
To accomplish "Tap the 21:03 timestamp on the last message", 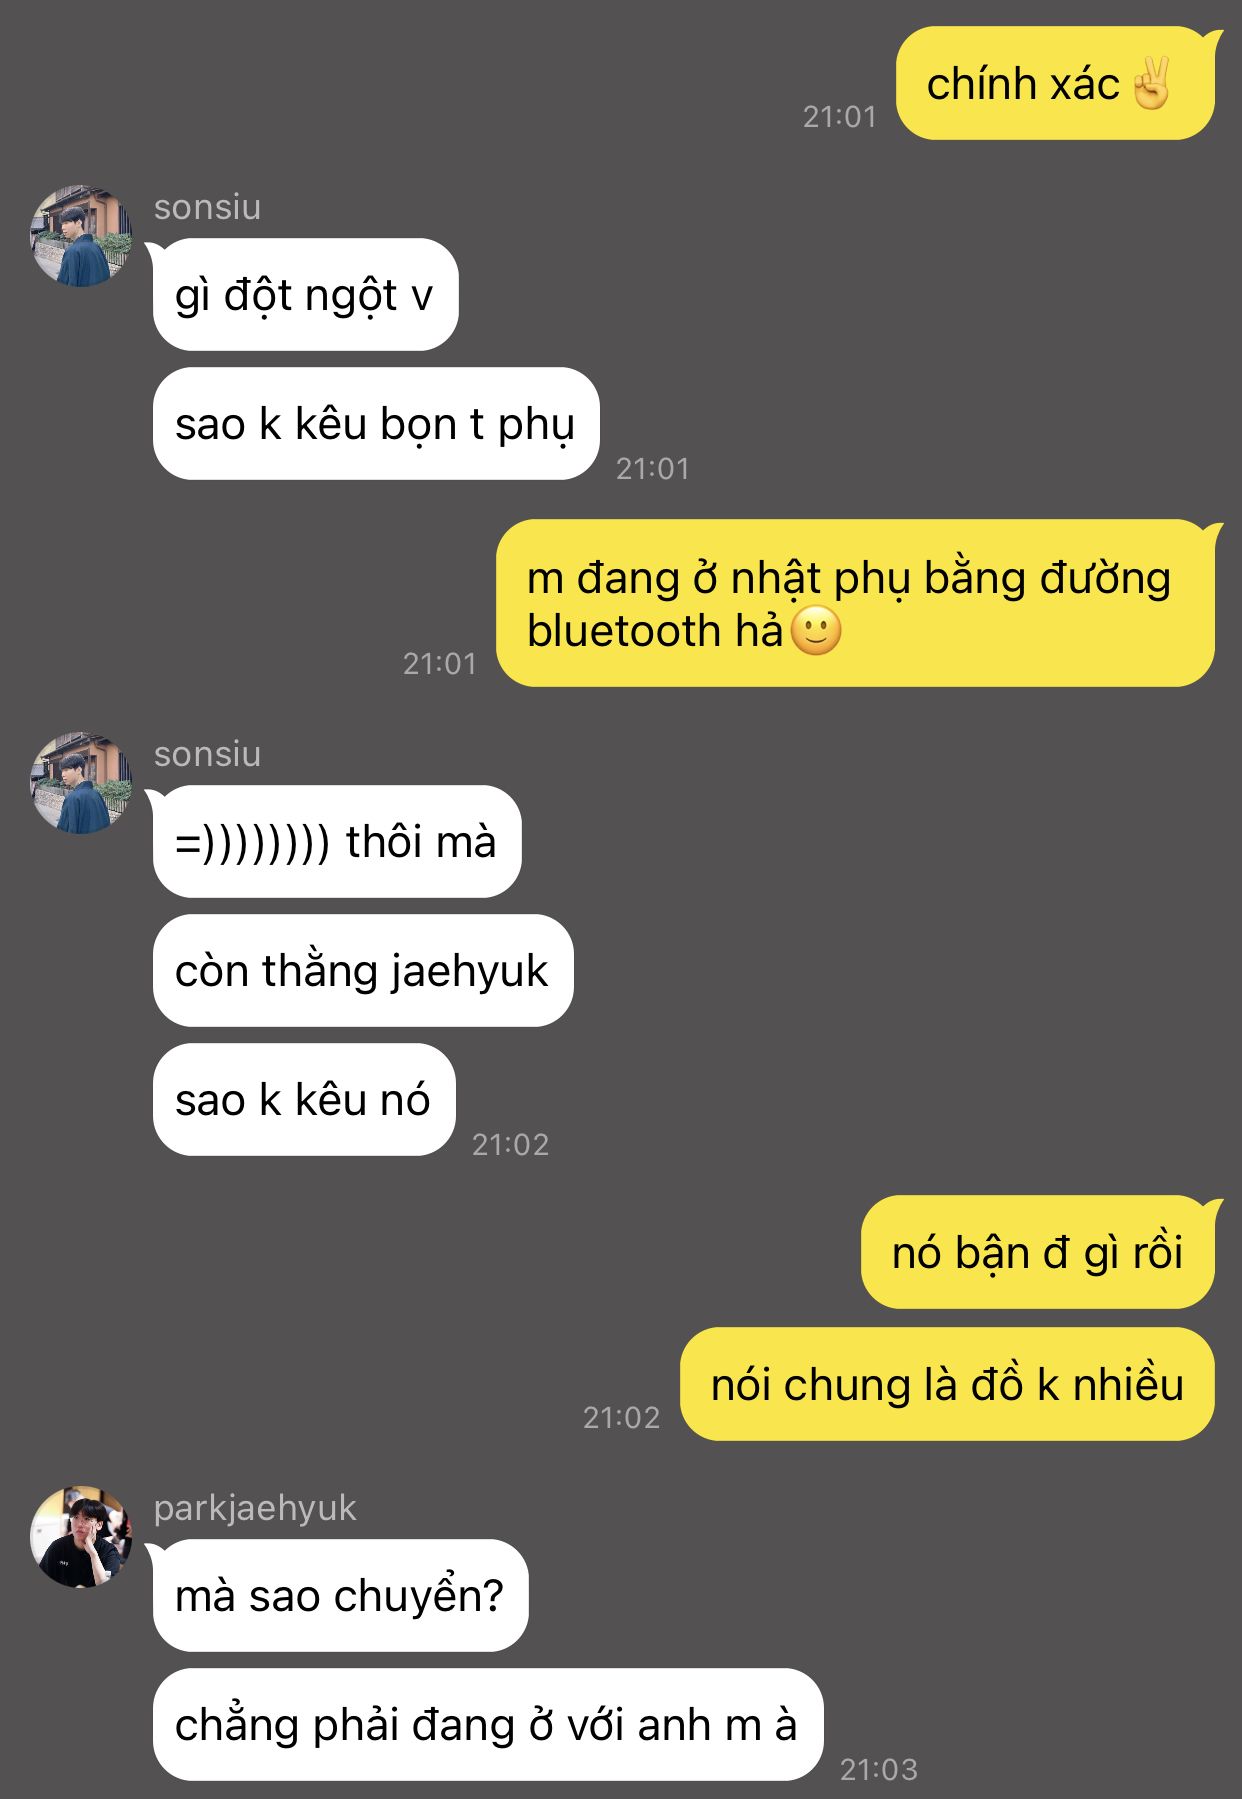I will pyautogui.click(x=879, y=1769).
